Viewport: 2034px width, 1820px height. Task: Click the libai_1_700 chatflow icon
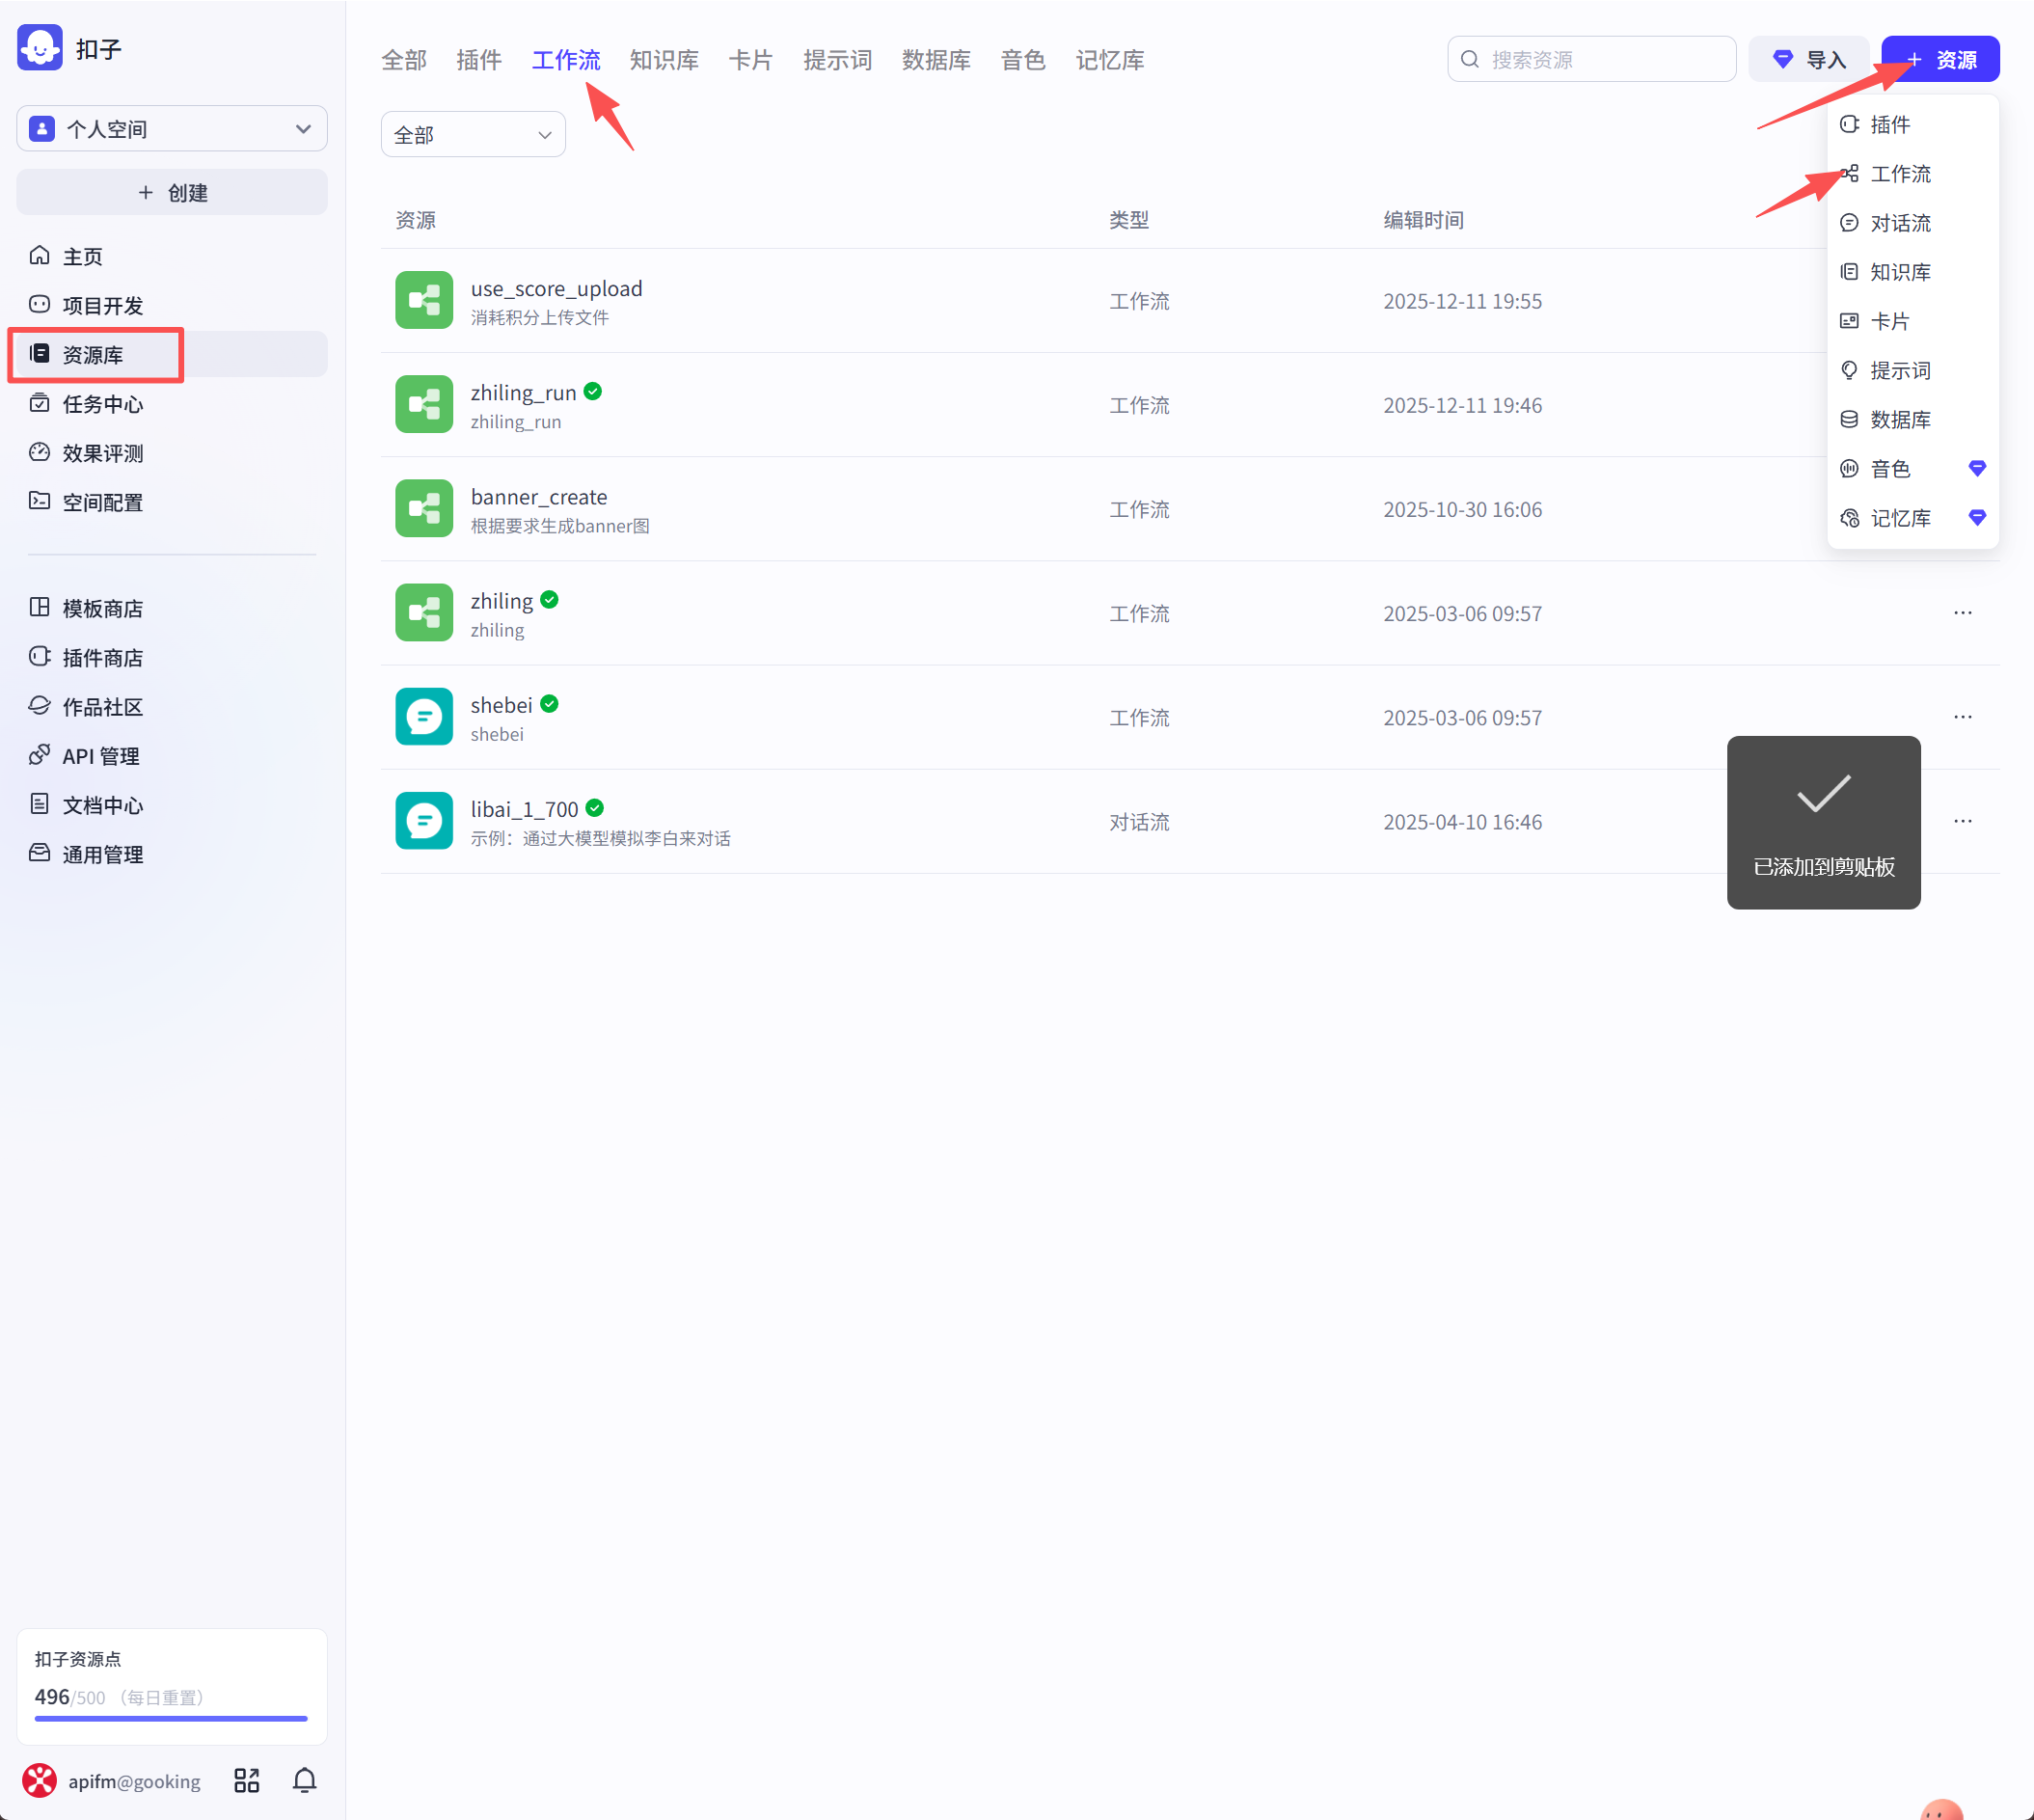(x=424, y=821)
